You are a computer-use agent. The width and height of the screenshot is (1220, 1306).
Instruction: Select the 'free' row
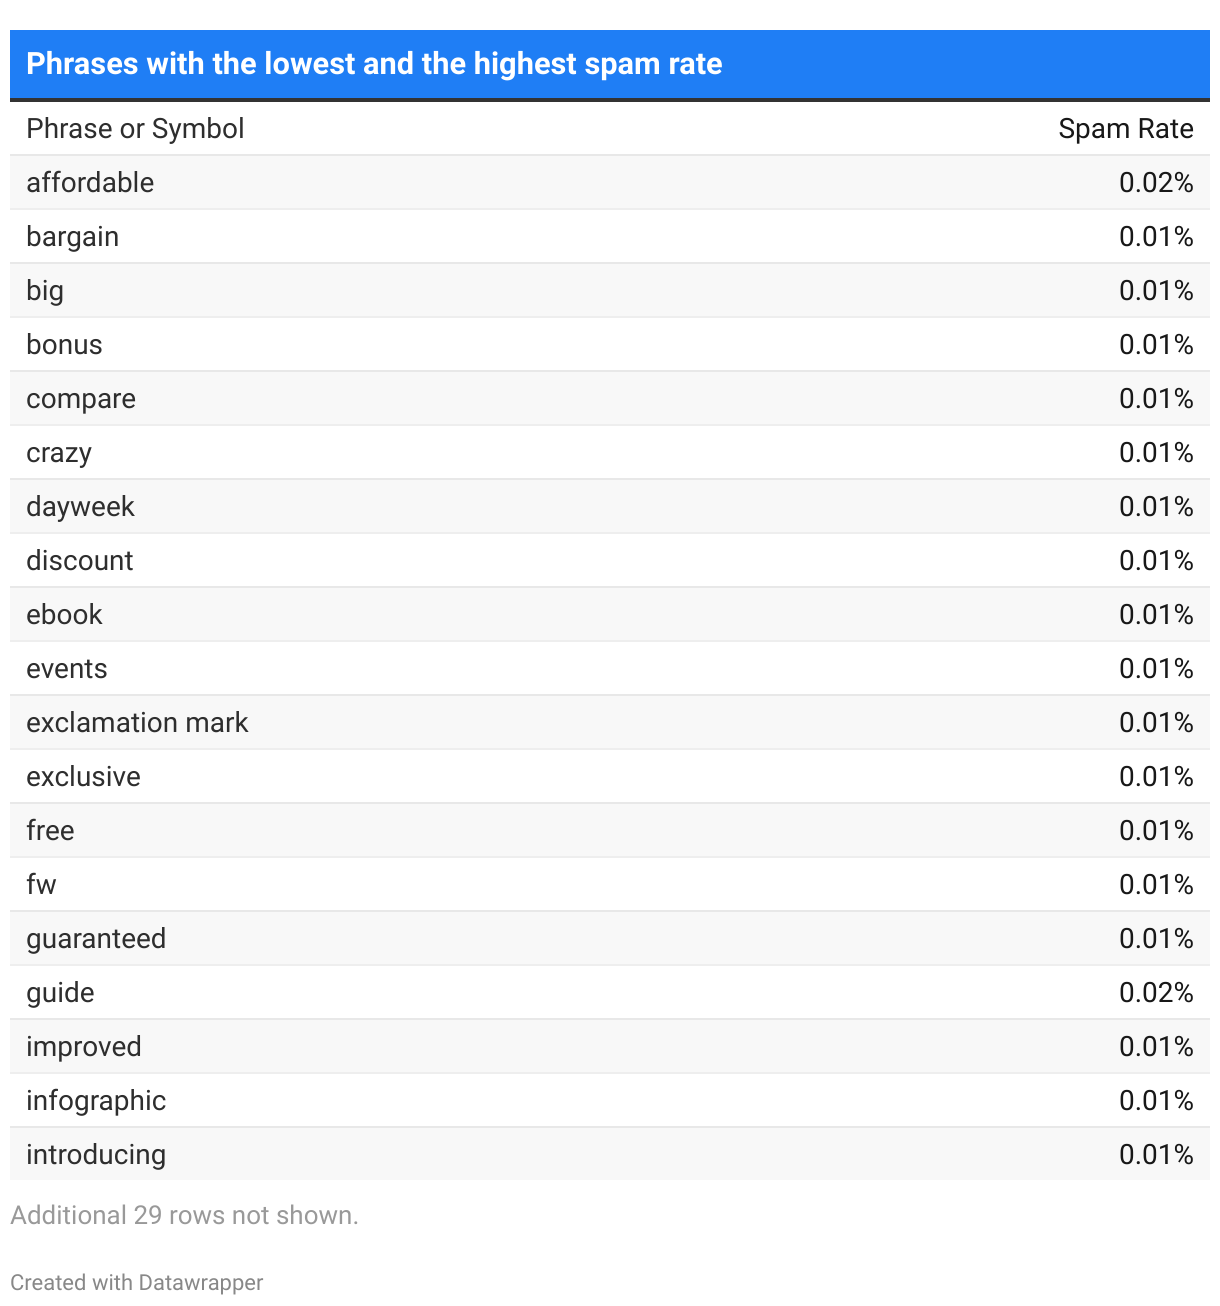point(610,831)
